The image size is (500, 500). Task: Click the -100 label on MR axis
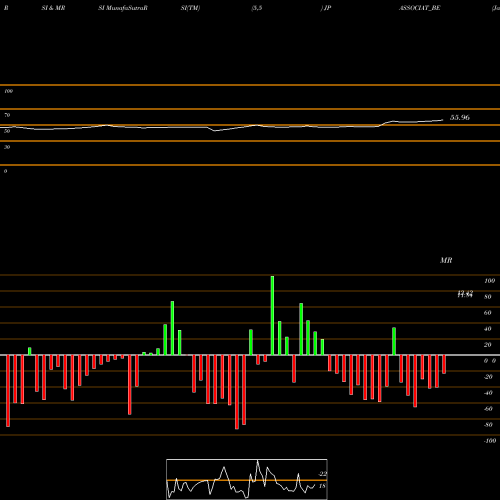coord(490,441)
